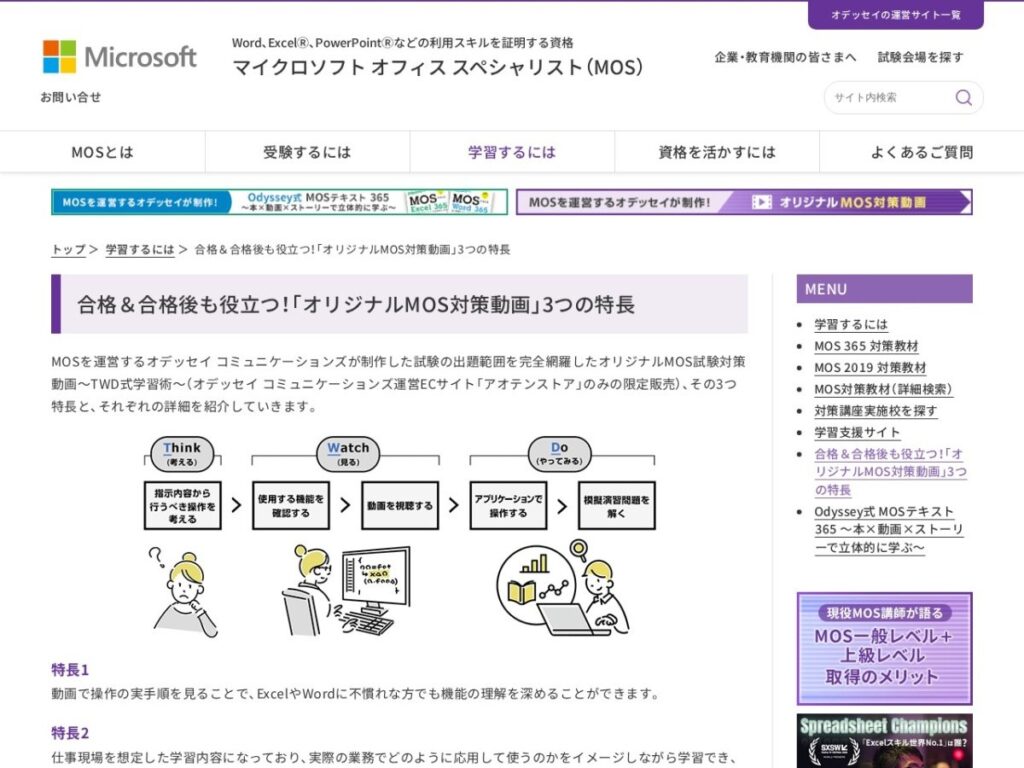
Task: Click the 現役MOS講師が語る banner
Action: coord(884,648)
